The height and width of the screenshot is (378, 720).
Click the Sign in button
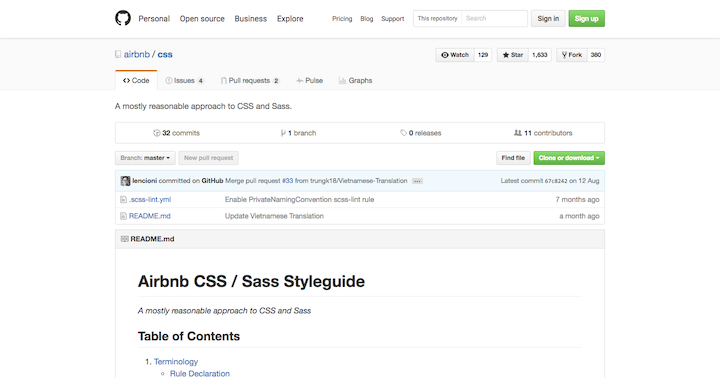[x=548, y=18]
